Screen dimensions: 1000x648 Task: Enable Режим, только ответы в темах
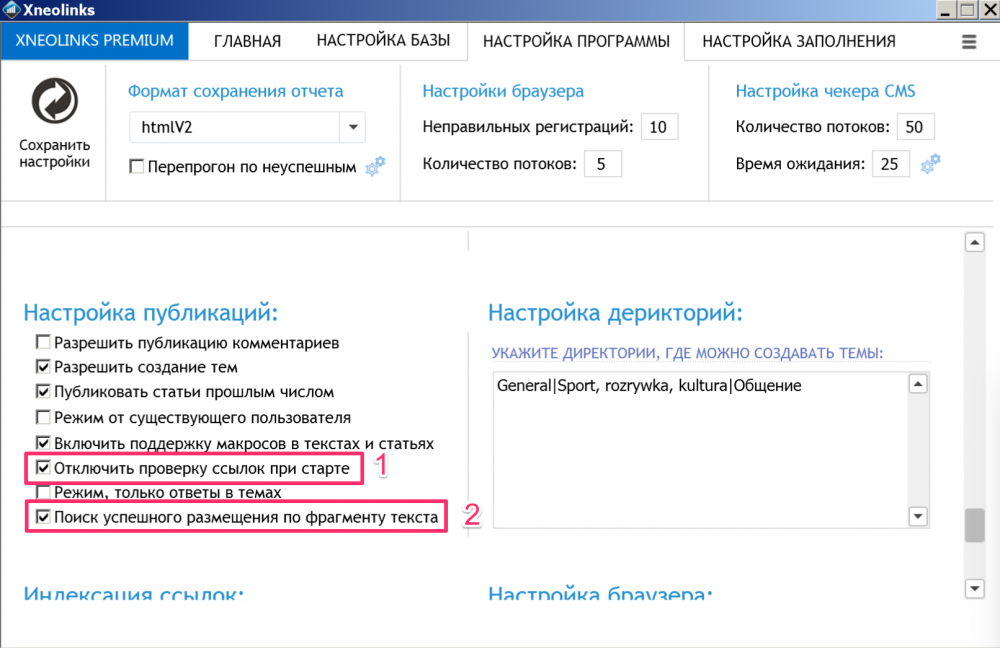click(43, 492)
